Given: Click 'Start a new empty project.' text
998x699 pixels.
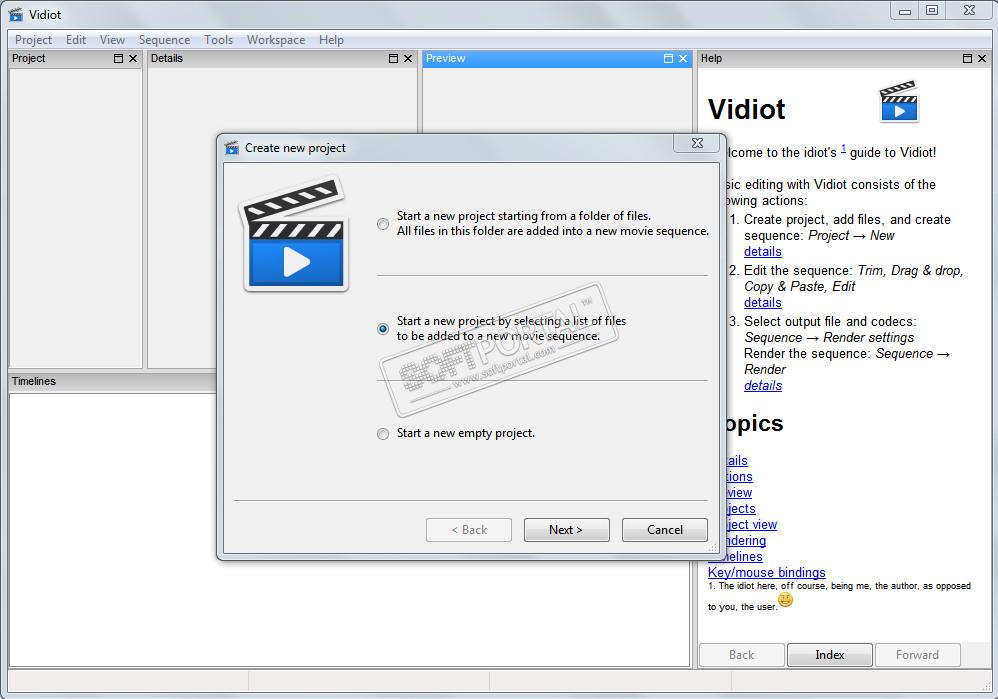Looking at the screenshot, I should [466, 433].
